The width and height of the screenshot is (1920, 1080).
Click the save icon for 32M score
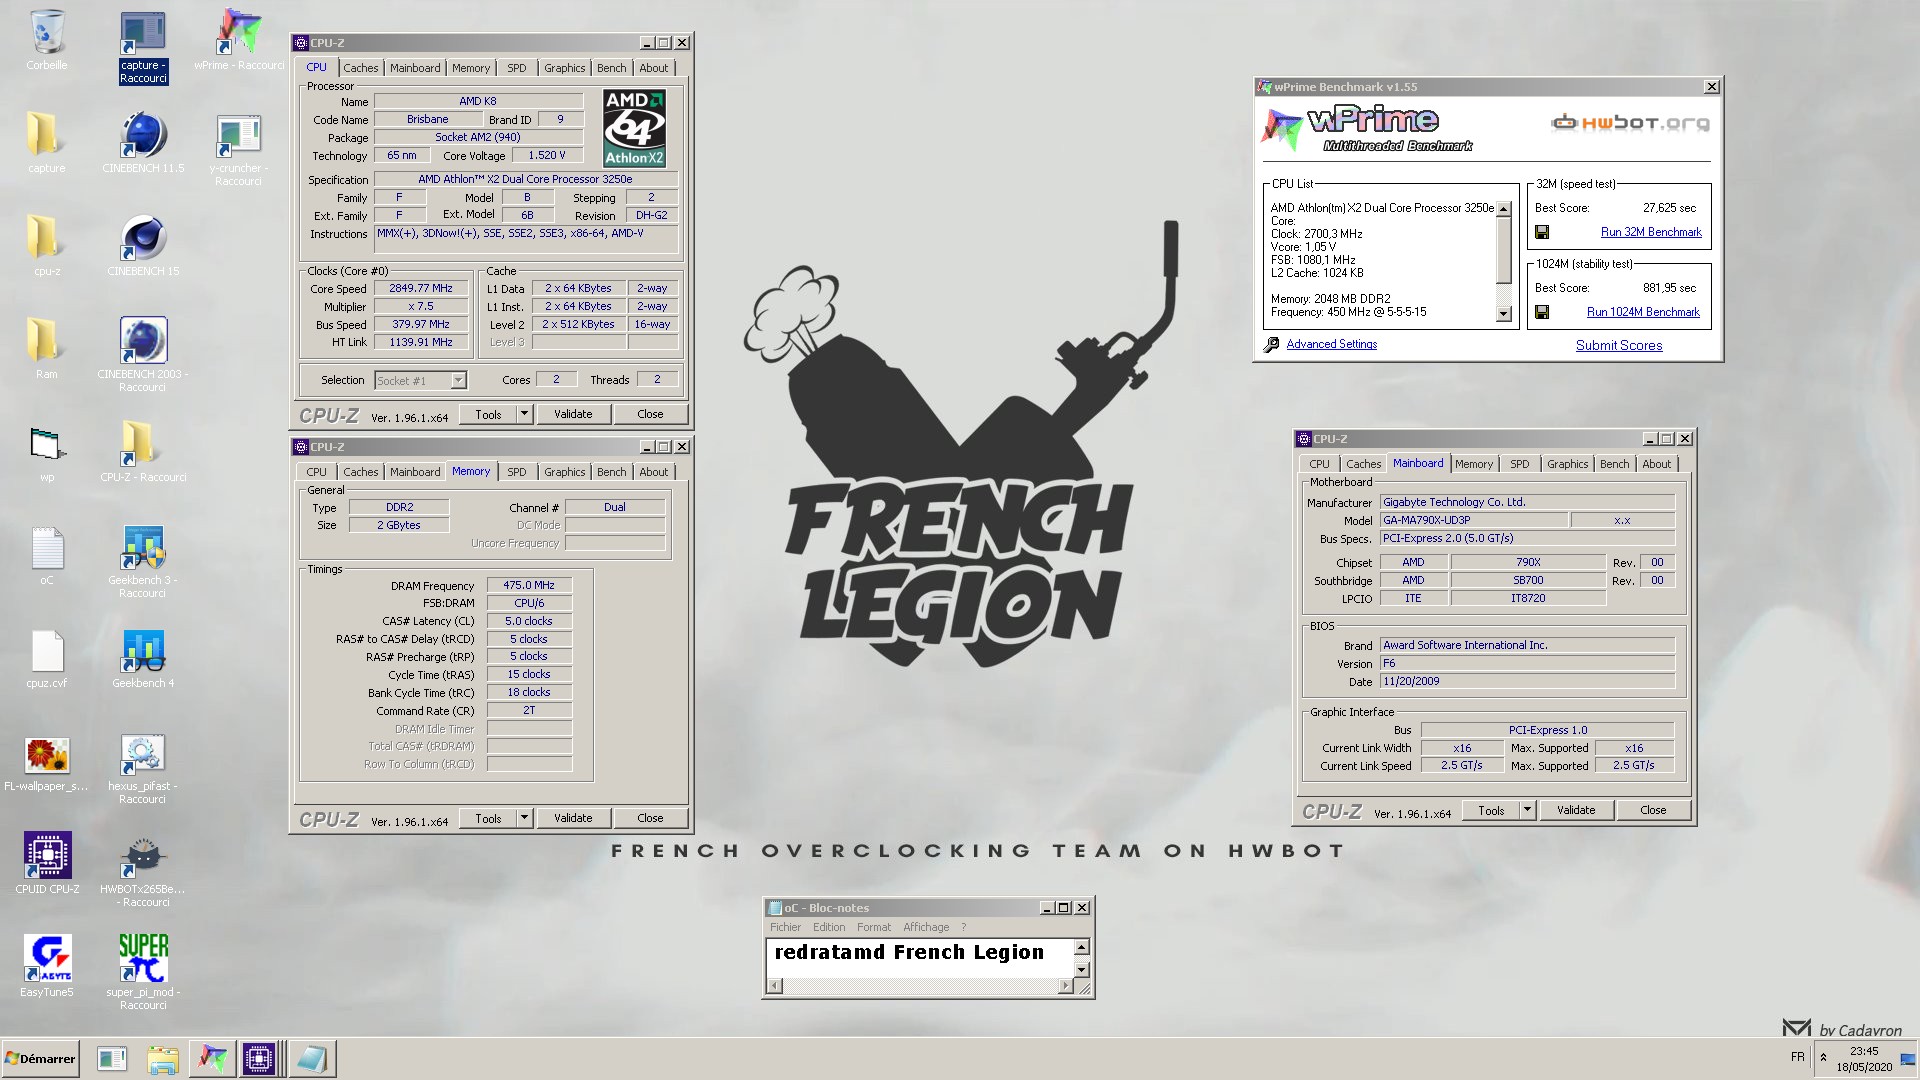click(x=1542, y=232)
